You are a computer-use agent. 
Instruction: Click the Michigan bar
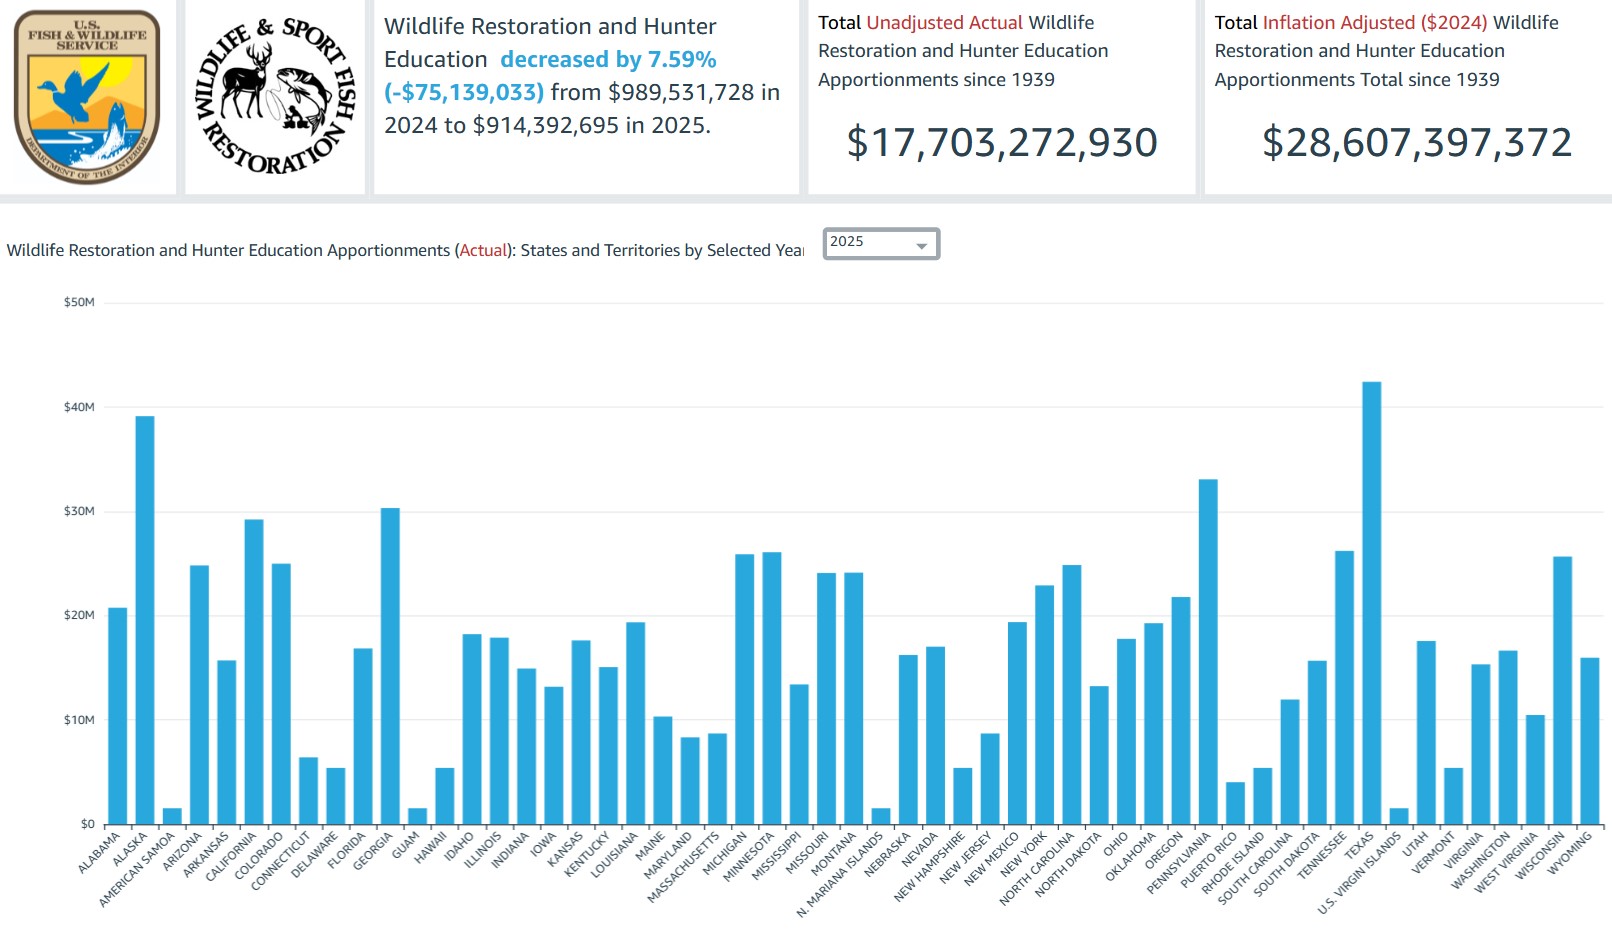(745, 689)
